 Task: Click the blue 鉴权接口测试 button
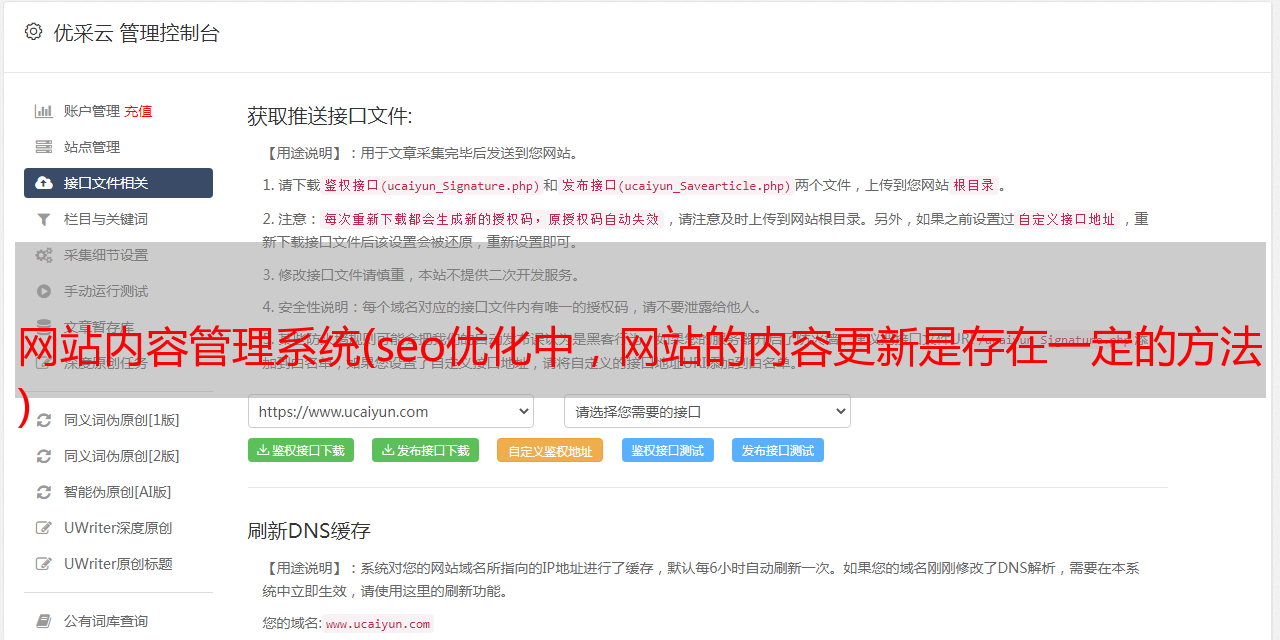pyautogui.click(x=668, y=450)
